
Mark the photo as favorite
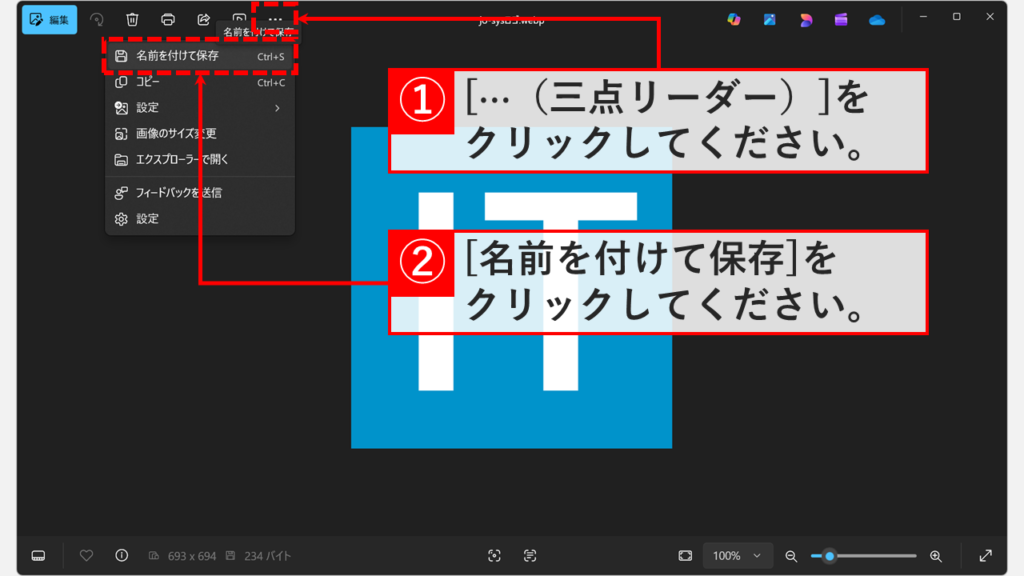tap(87, 555)
